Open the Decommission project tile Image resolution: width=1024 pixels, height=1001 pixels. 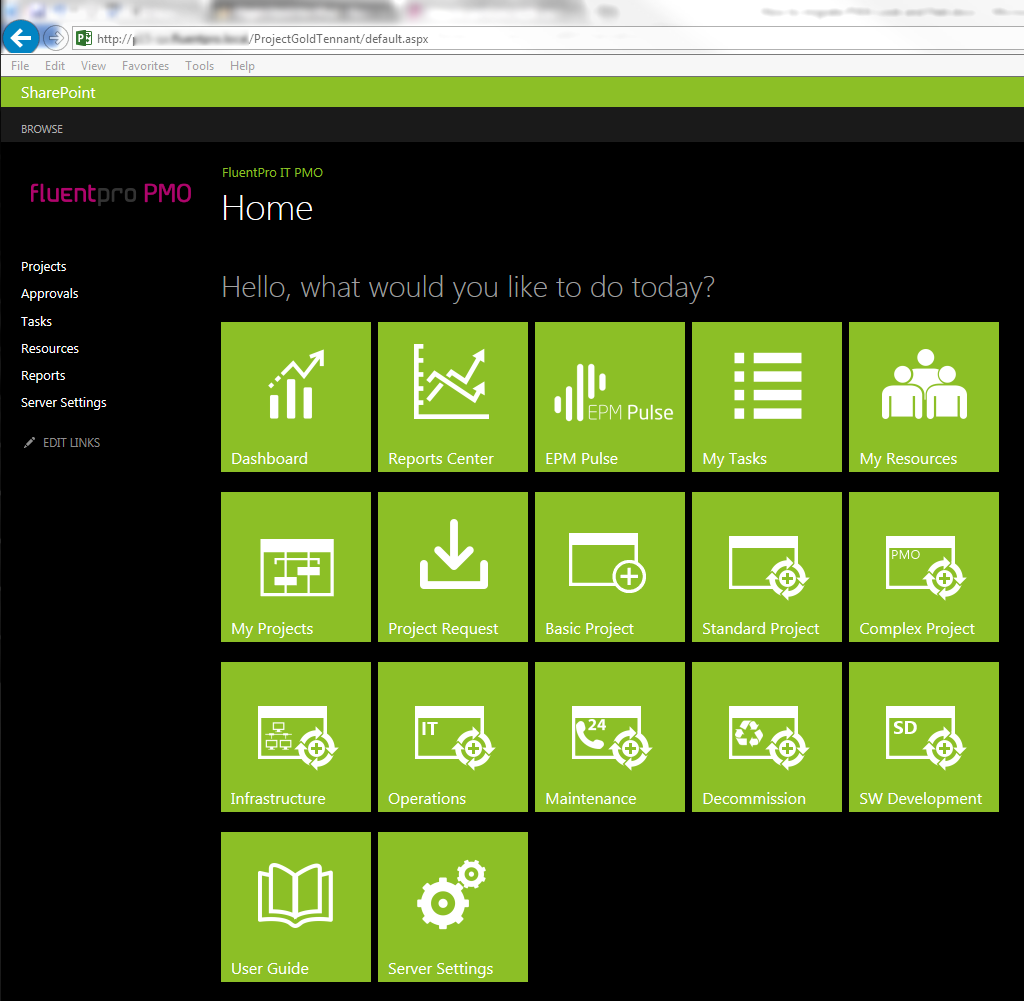coord(767,737)
